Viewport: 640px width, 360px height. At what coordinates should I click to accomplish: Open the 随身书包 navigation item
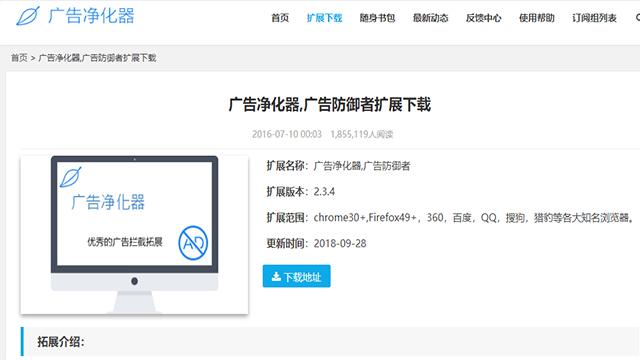point(377,18)
